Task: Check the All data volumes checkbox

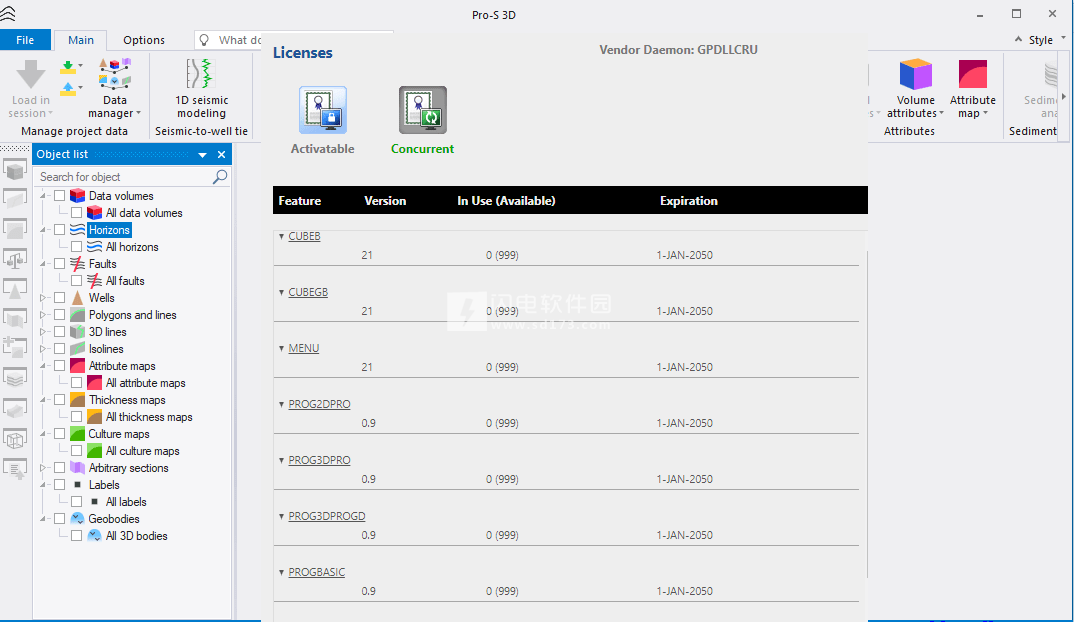Action: coord(77,213)
